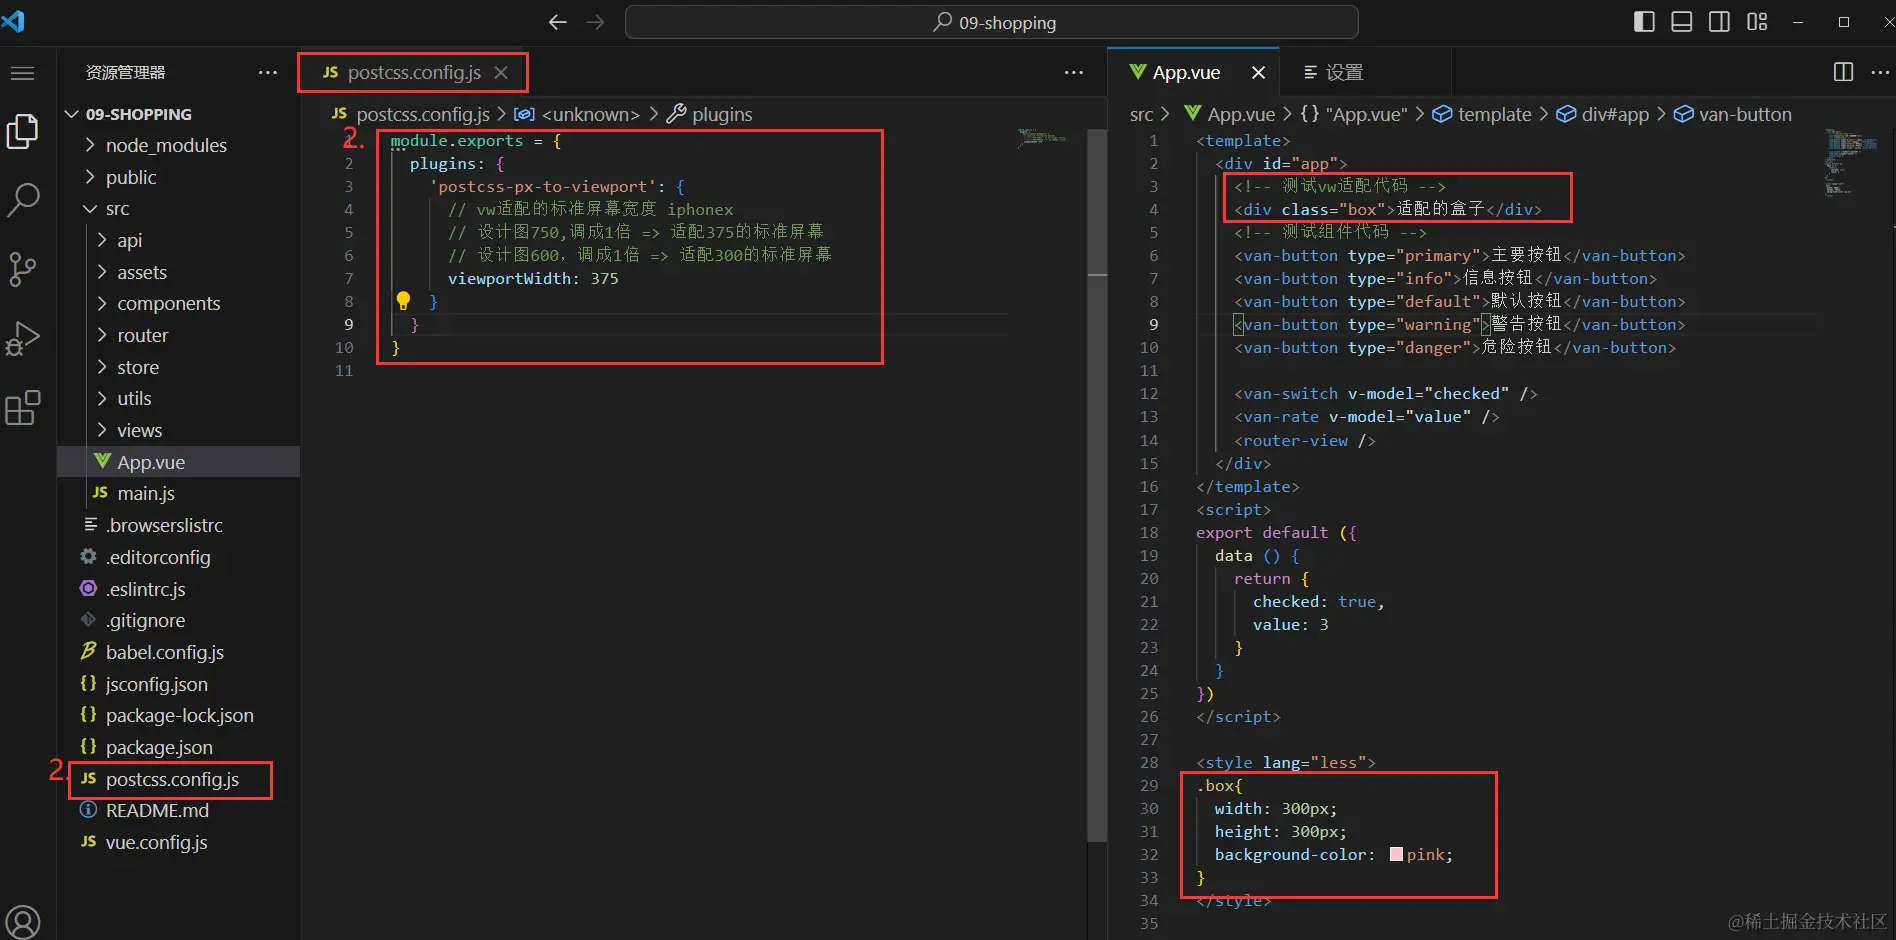The width and height of the screenshot is (1896, 940).
Task: Open the .editorconfig file
Action: click(x=179, y=557)
